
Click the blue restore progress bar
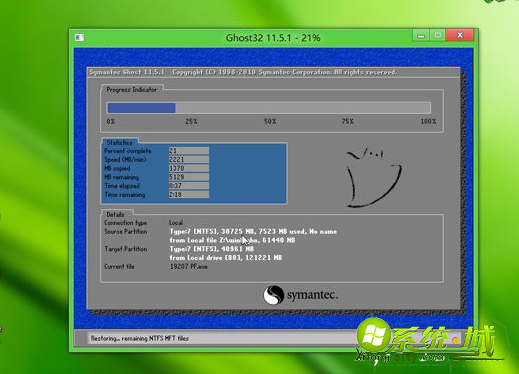[141, 108]
